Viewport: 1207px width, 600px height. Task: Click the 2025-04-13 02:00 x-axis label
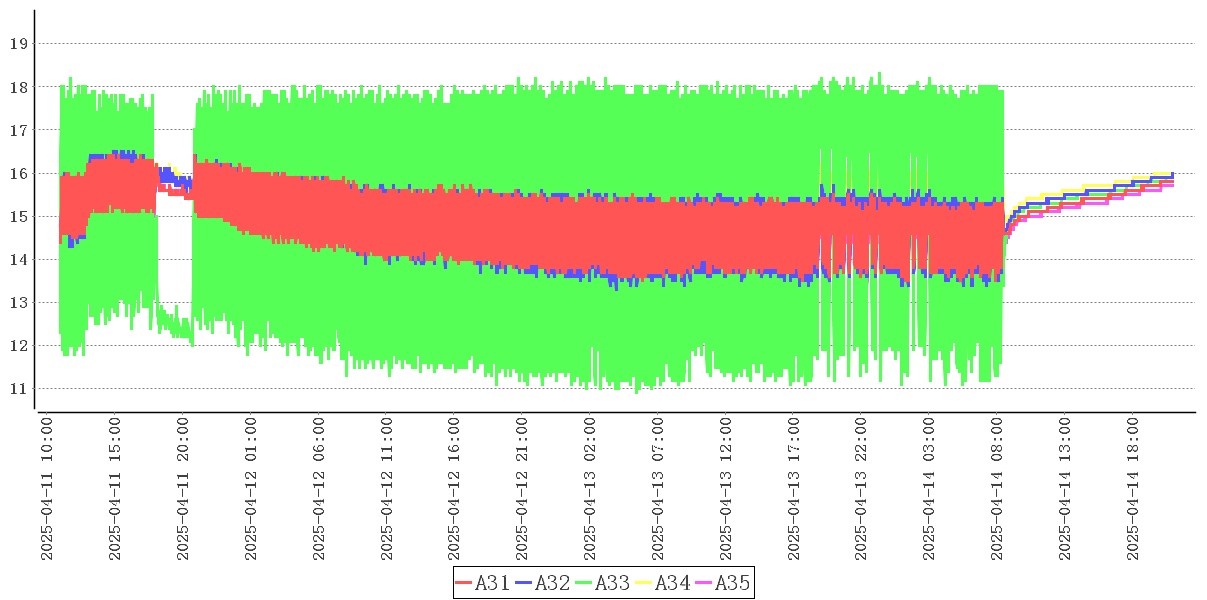tap(591, 489)
